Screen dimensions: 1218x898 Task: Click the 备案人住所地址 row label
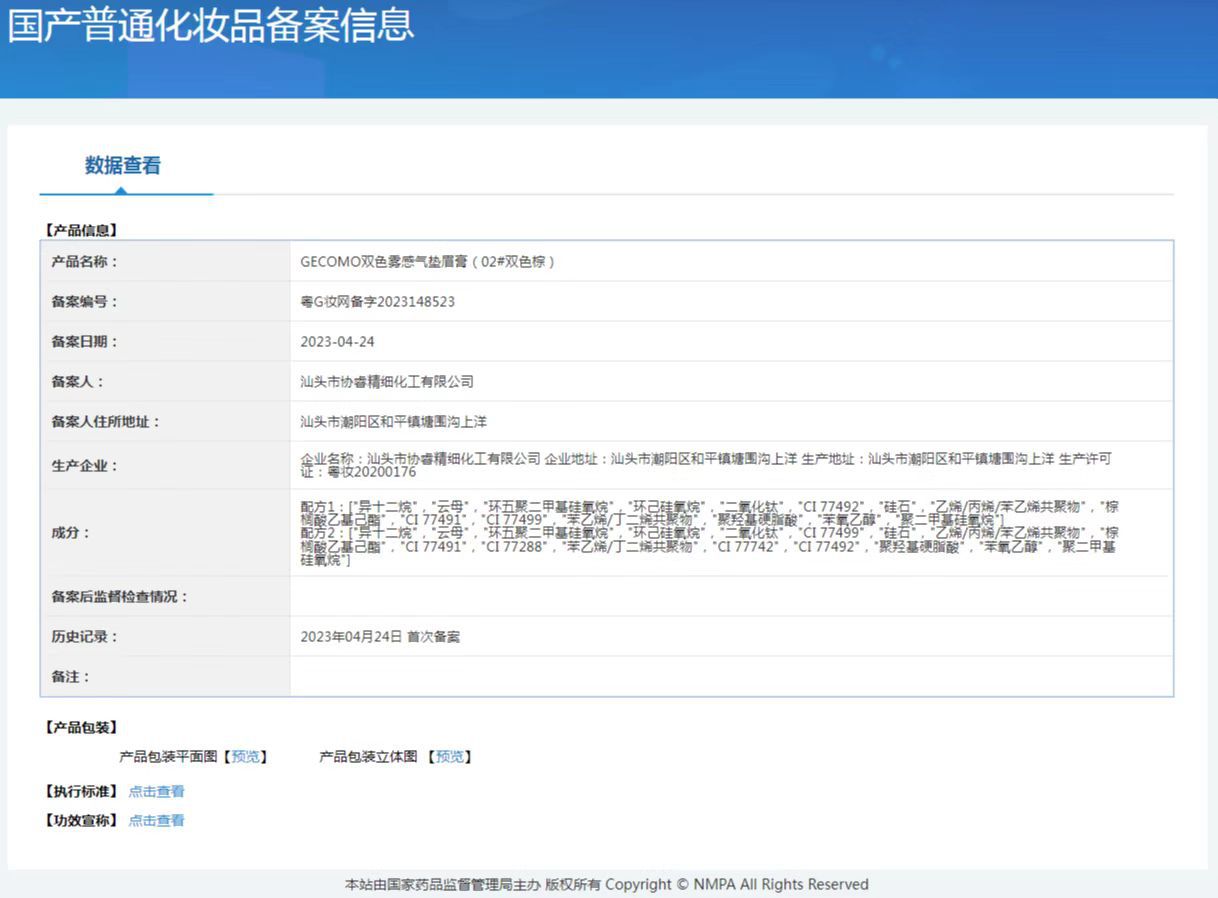[x=105, y=421]
